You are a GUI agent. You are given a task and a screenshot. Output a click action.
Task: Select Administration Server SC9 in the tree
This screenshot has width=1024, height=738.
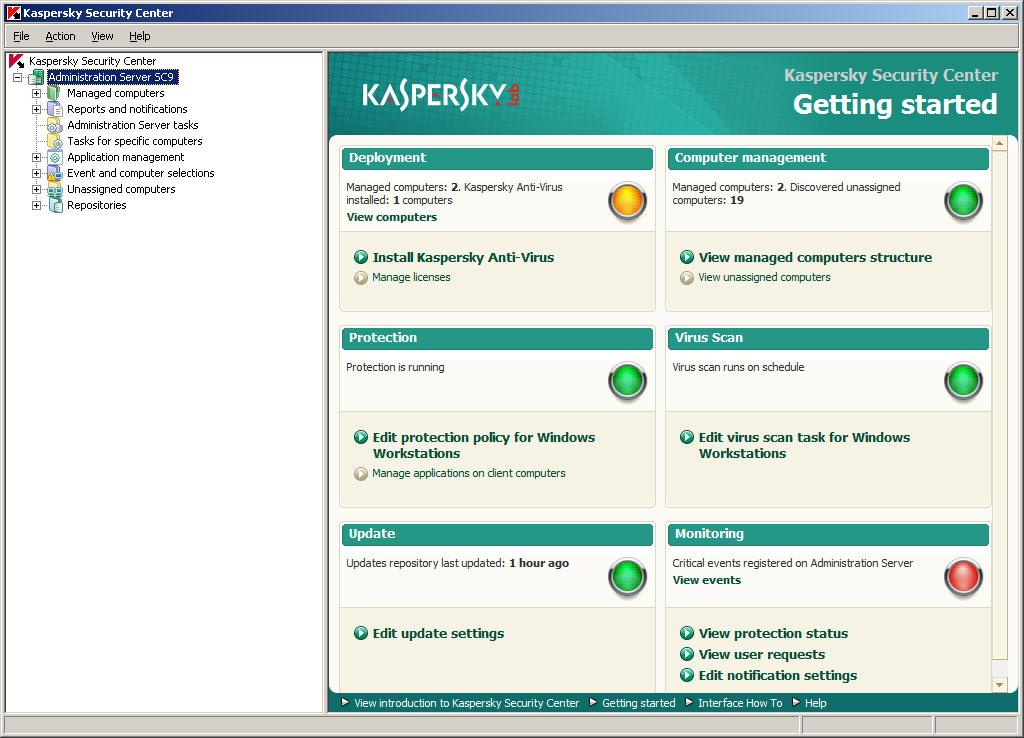click(112, 77)
